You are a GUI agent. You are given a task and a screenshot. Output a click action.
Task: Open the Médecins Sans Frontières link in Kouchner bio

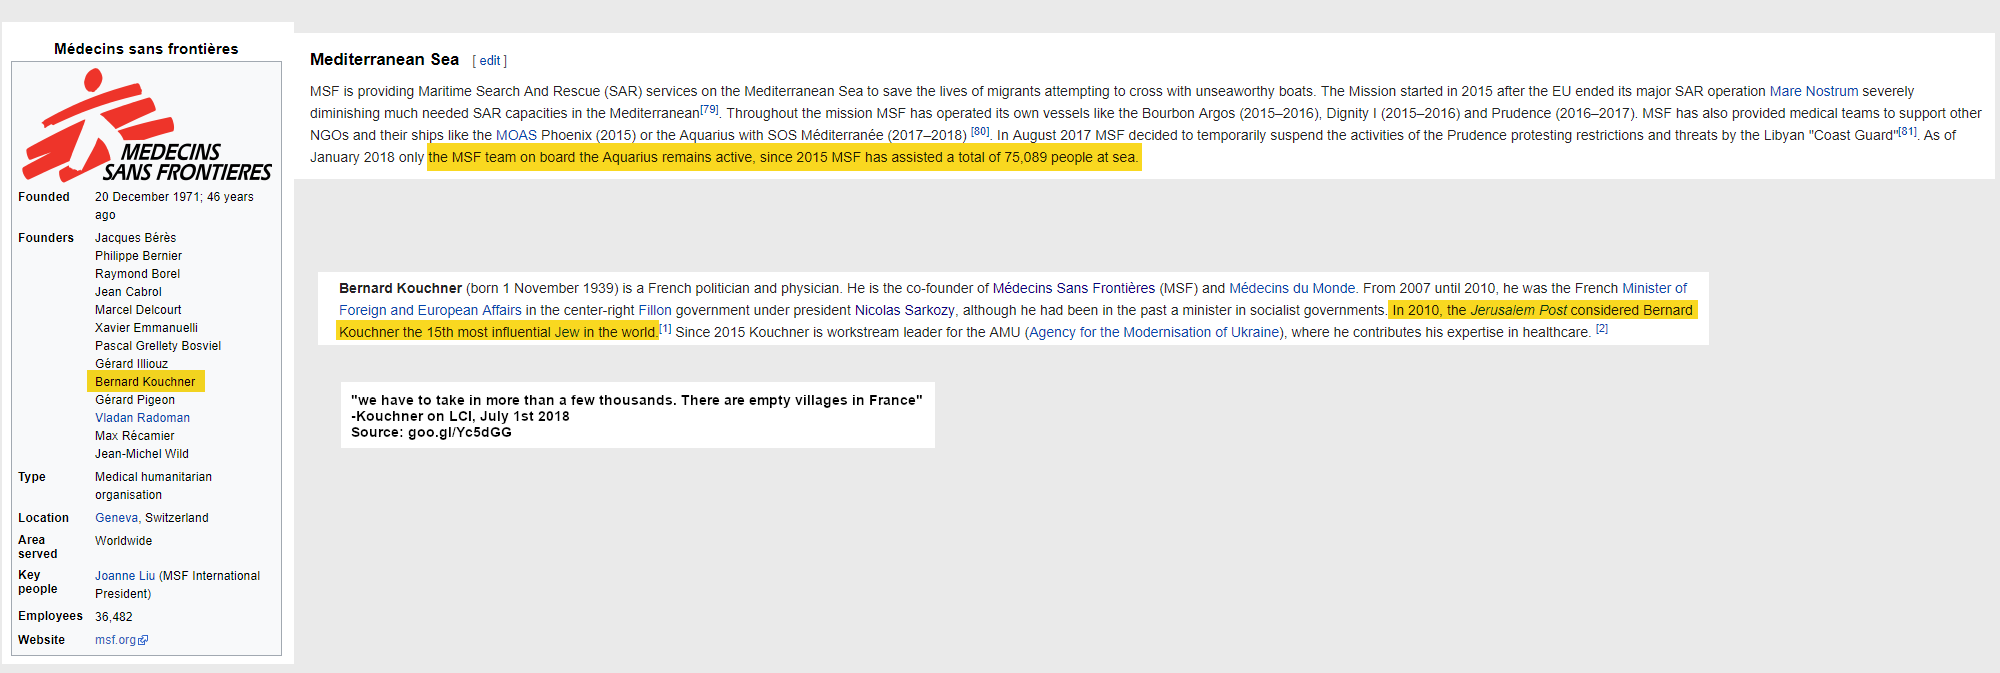[x=1073, y=288]
